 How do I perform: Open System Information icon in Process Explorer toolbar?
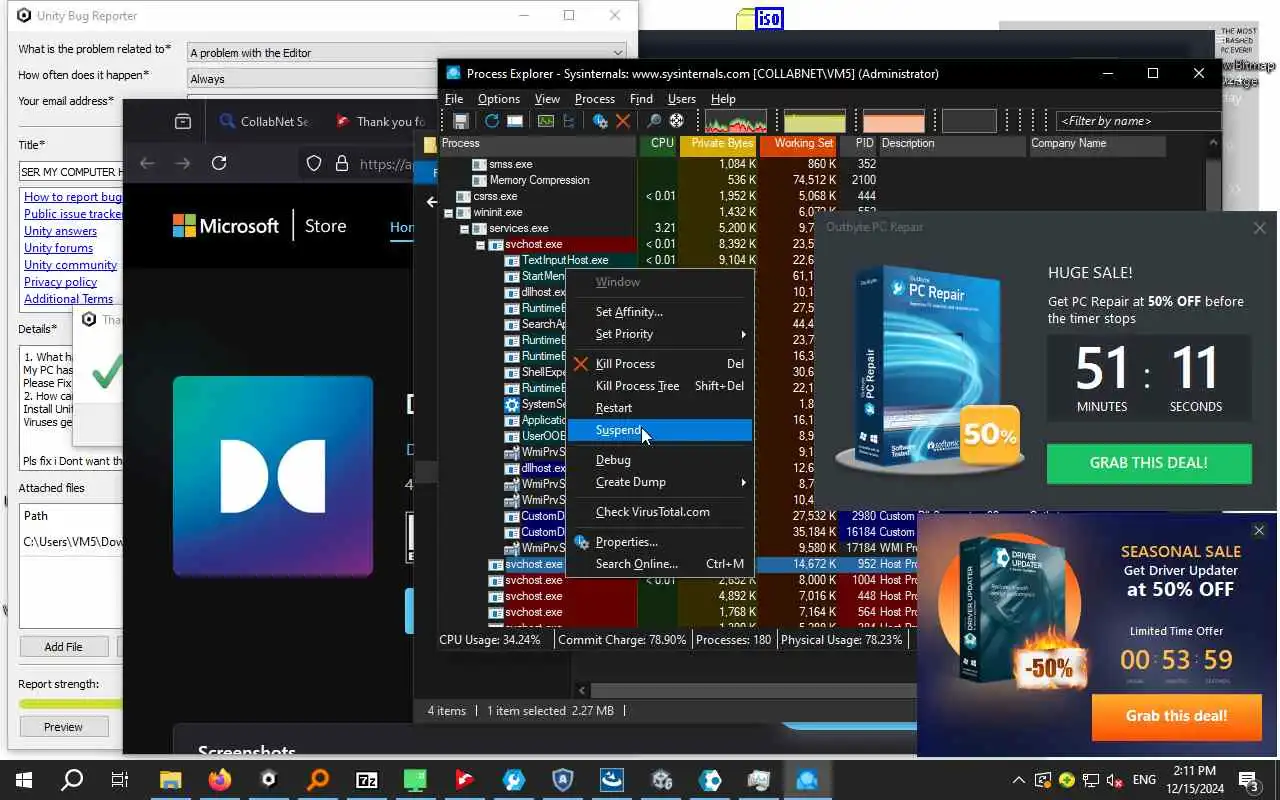coord(545,121)
